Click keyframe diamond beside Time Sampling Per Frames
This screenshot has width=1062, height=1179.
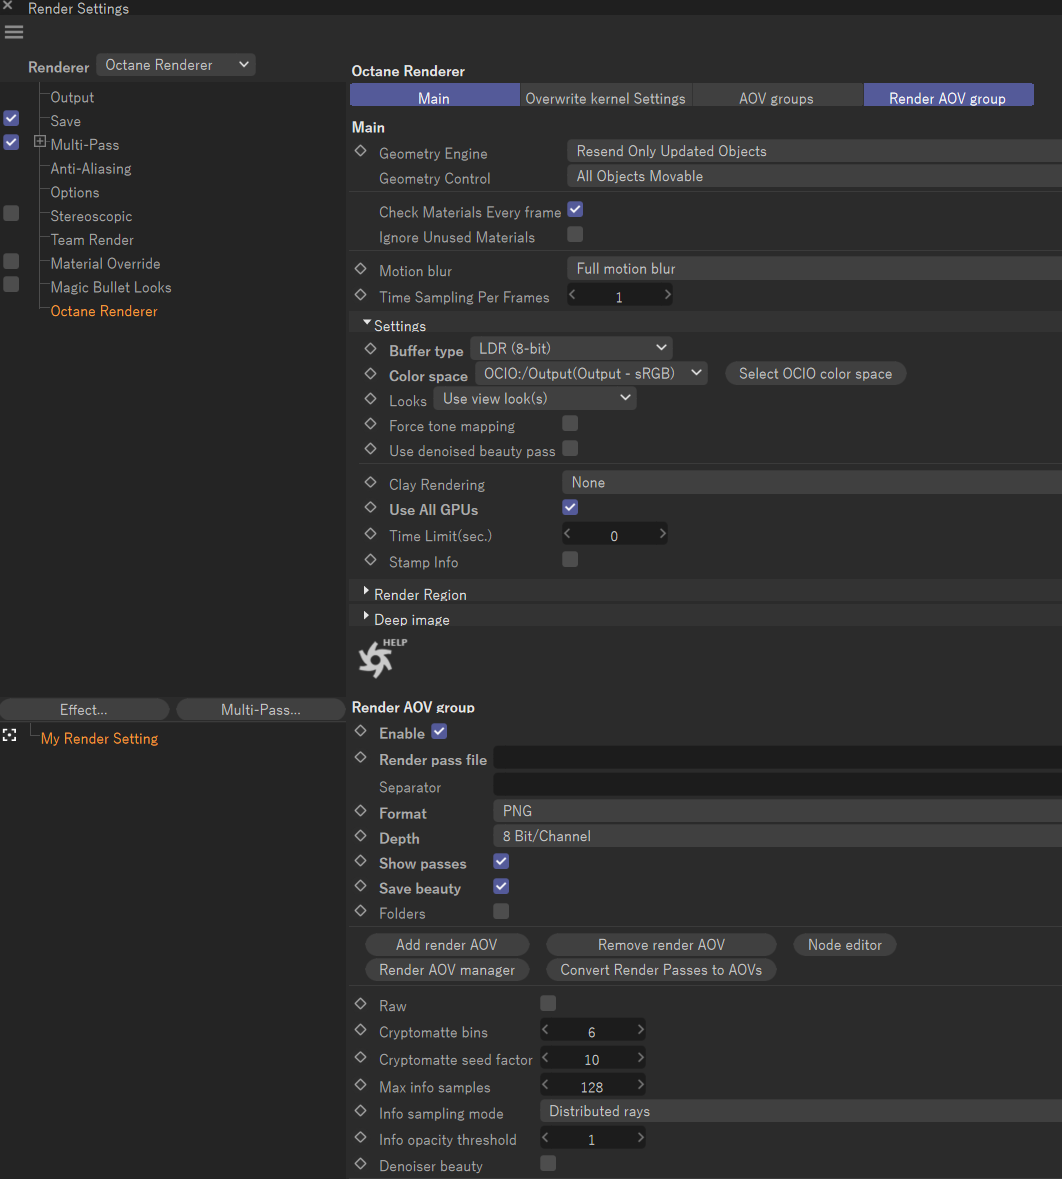click(x=360, y=295)
